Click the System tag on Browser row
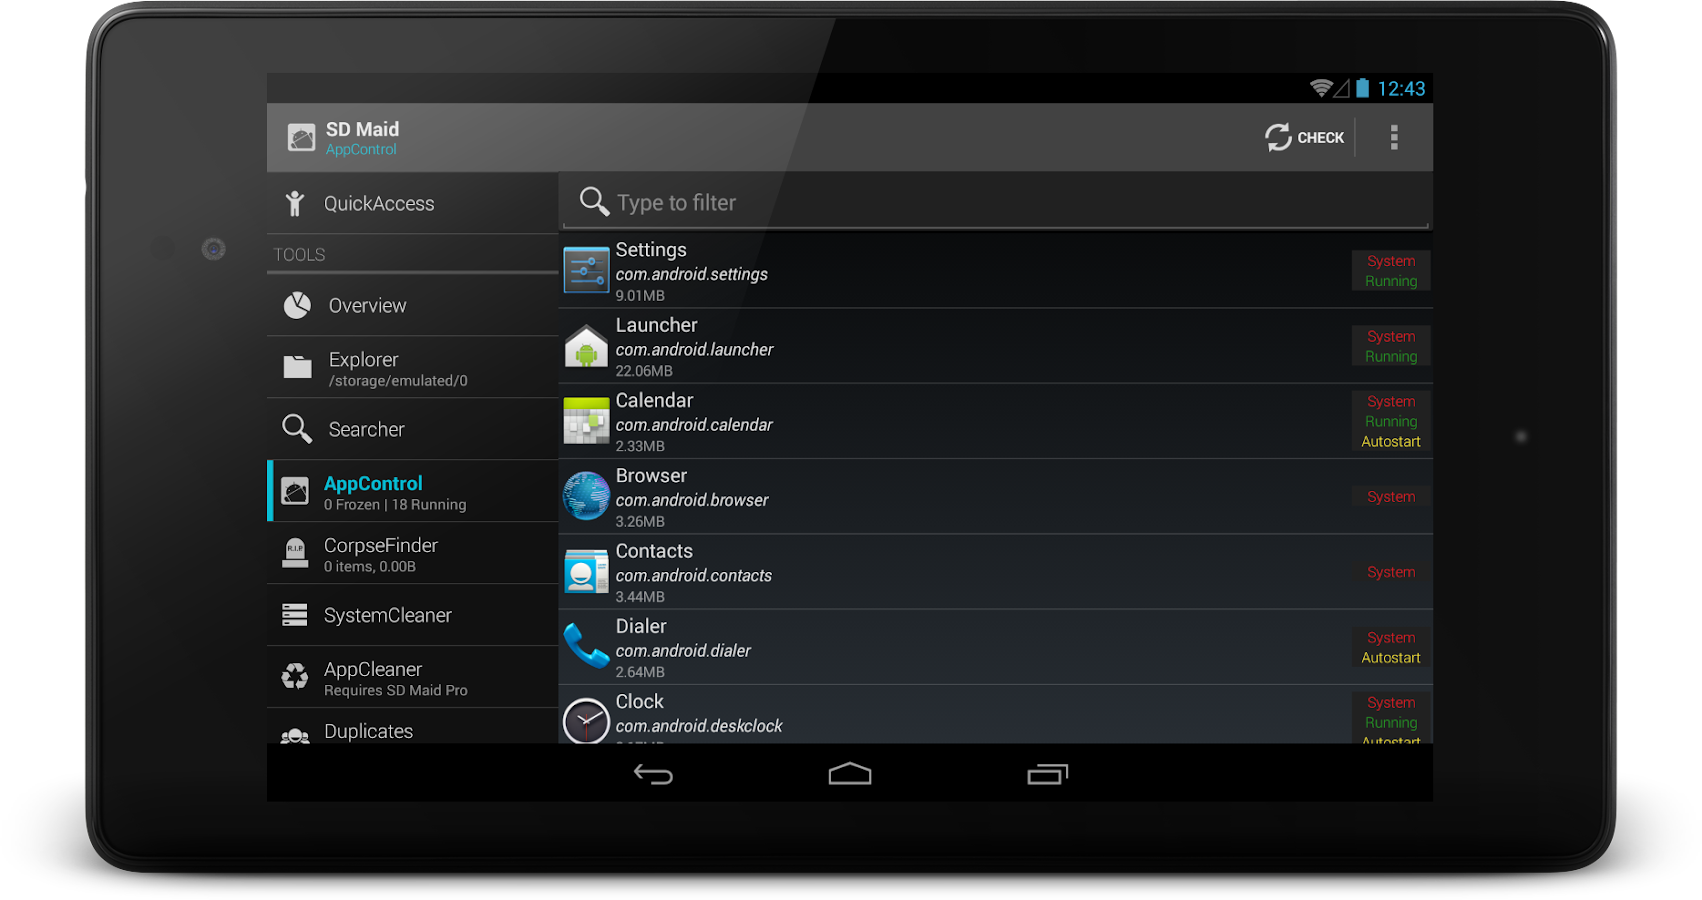1702x900 pixels. click(1391, 497)
